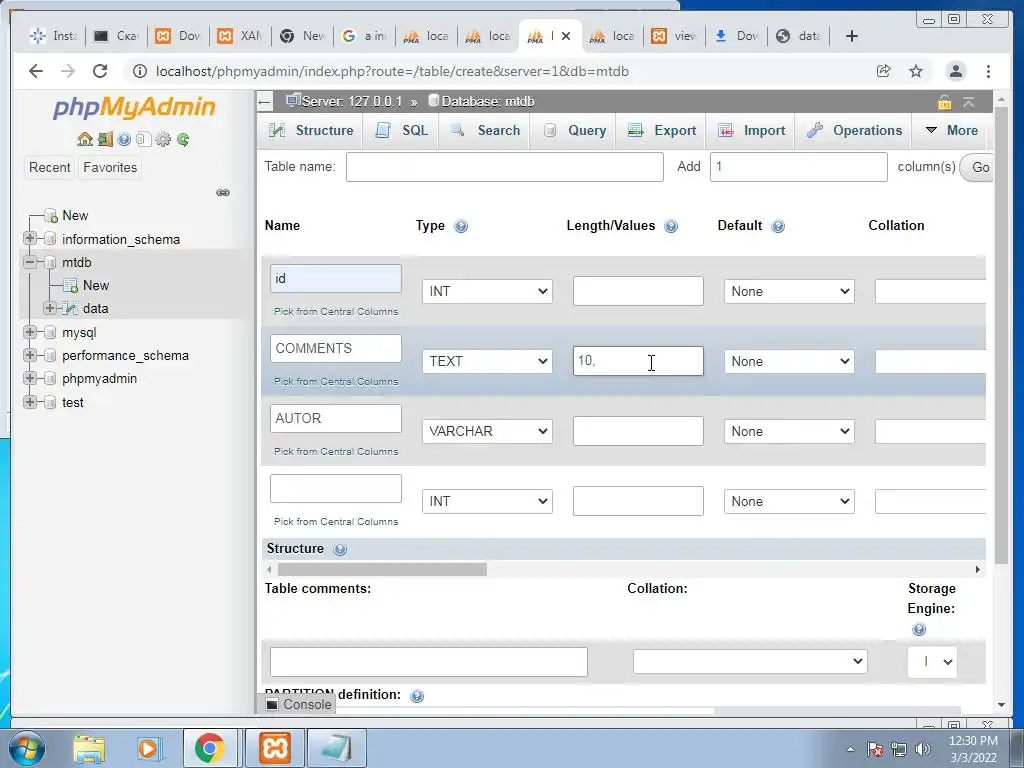Open table Collation dropdown
The height and width of the screenshot is (768, 1024).
pos(750,662)
